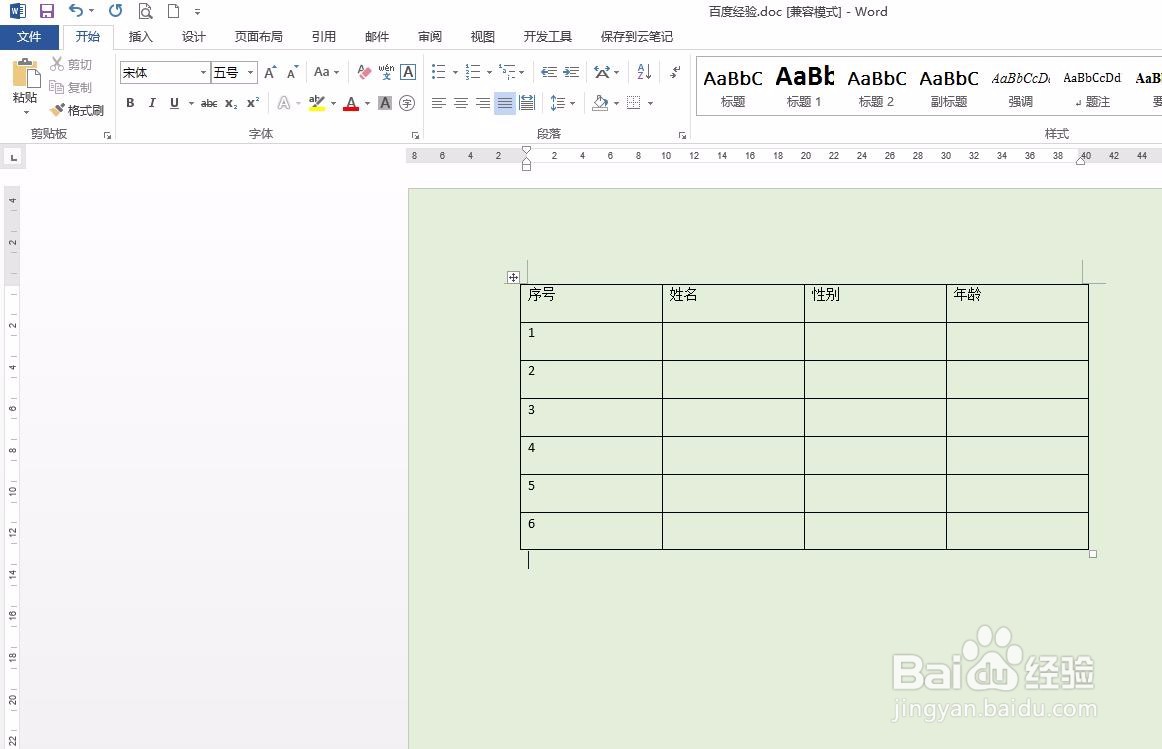Activate the 格式刷 format painter

pyautogui.click(x=77, y=110)
